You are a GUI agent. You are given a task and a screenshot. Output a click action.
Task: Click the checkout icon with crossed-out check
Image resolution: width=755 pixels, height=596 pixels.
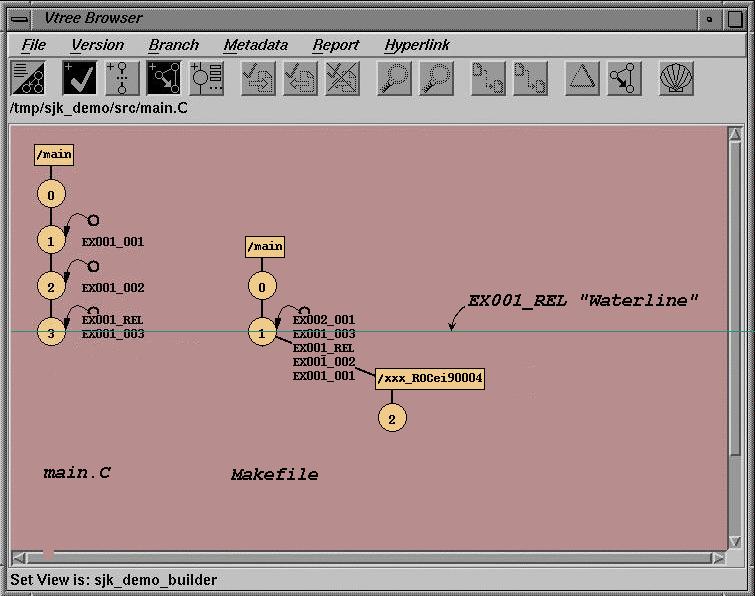[342, 79]
